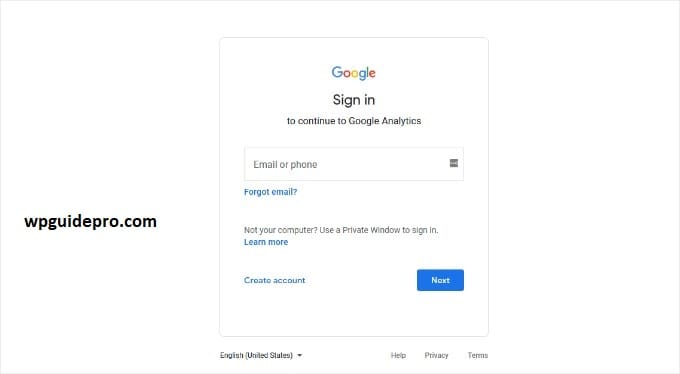Click the Sign in heading

[x=353, y=100]
